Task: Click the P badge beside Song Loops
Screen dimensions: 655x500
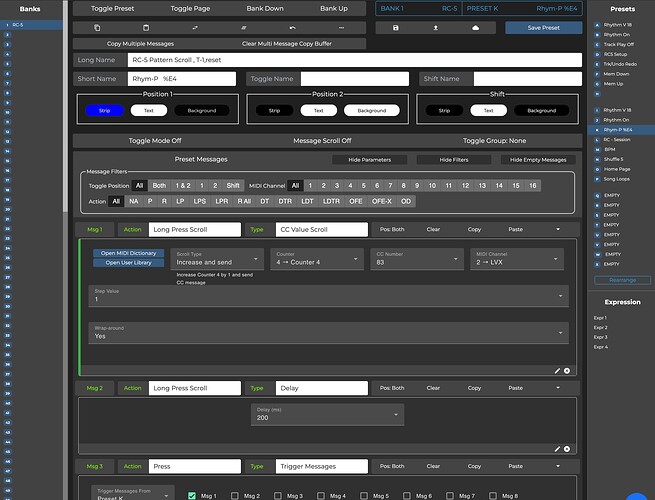Action: (597, 179)
